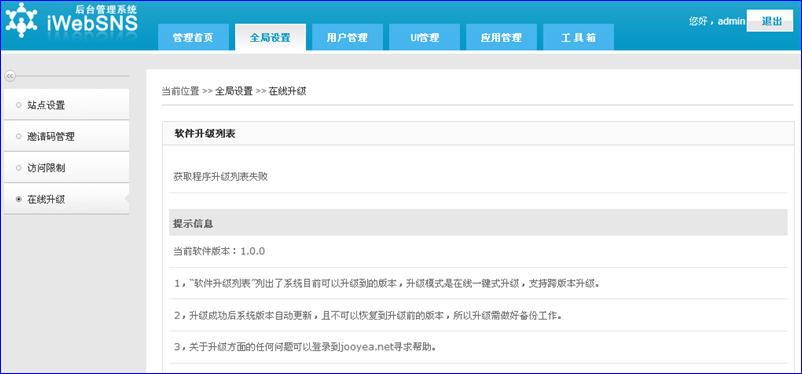Click the 获取程序升级列表失败 message

point(220,177)
